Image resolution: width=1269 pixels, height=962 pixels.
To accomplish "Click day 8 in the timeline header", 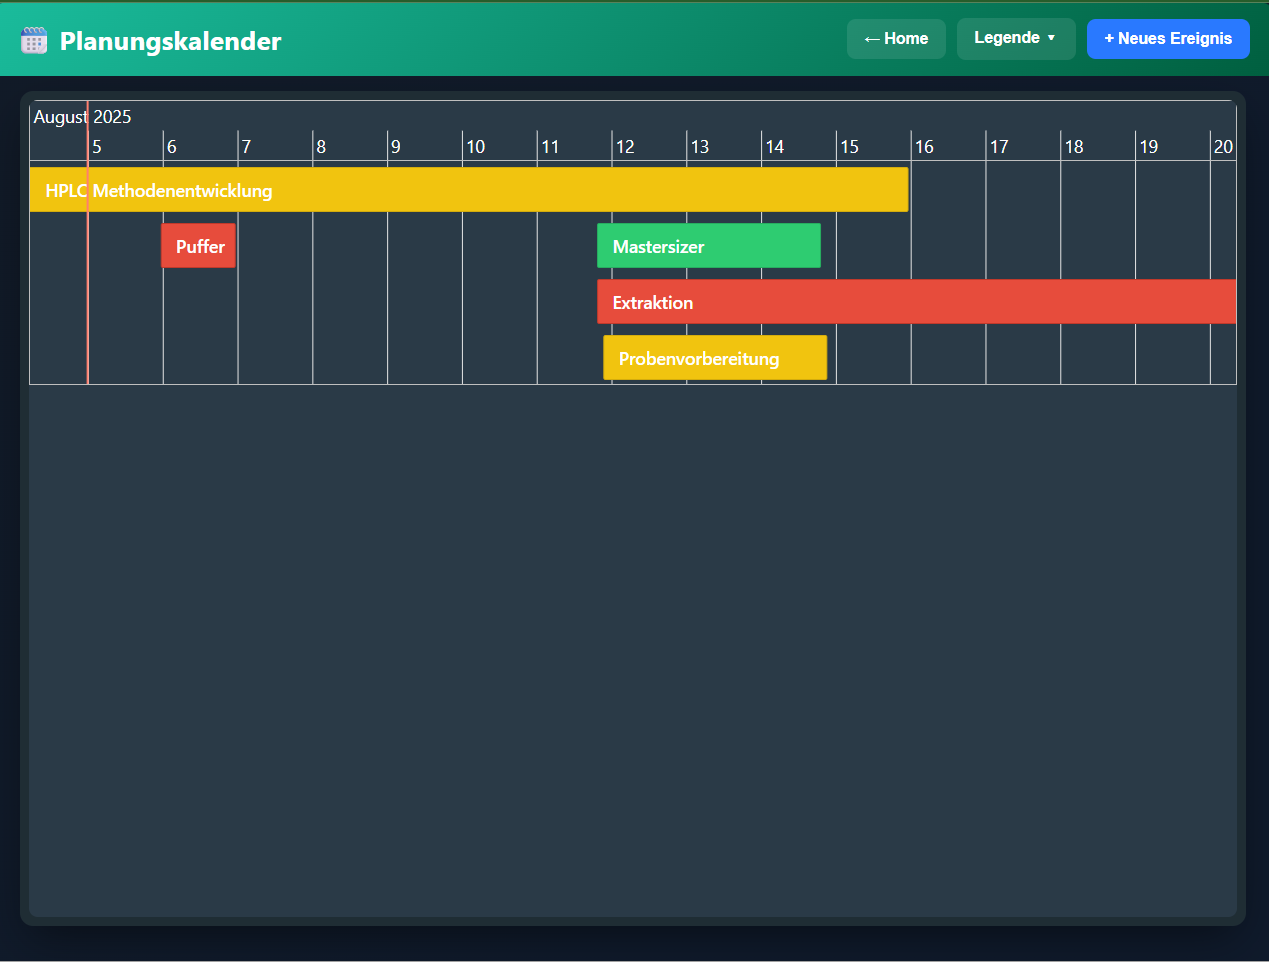I will click(321, 147).
